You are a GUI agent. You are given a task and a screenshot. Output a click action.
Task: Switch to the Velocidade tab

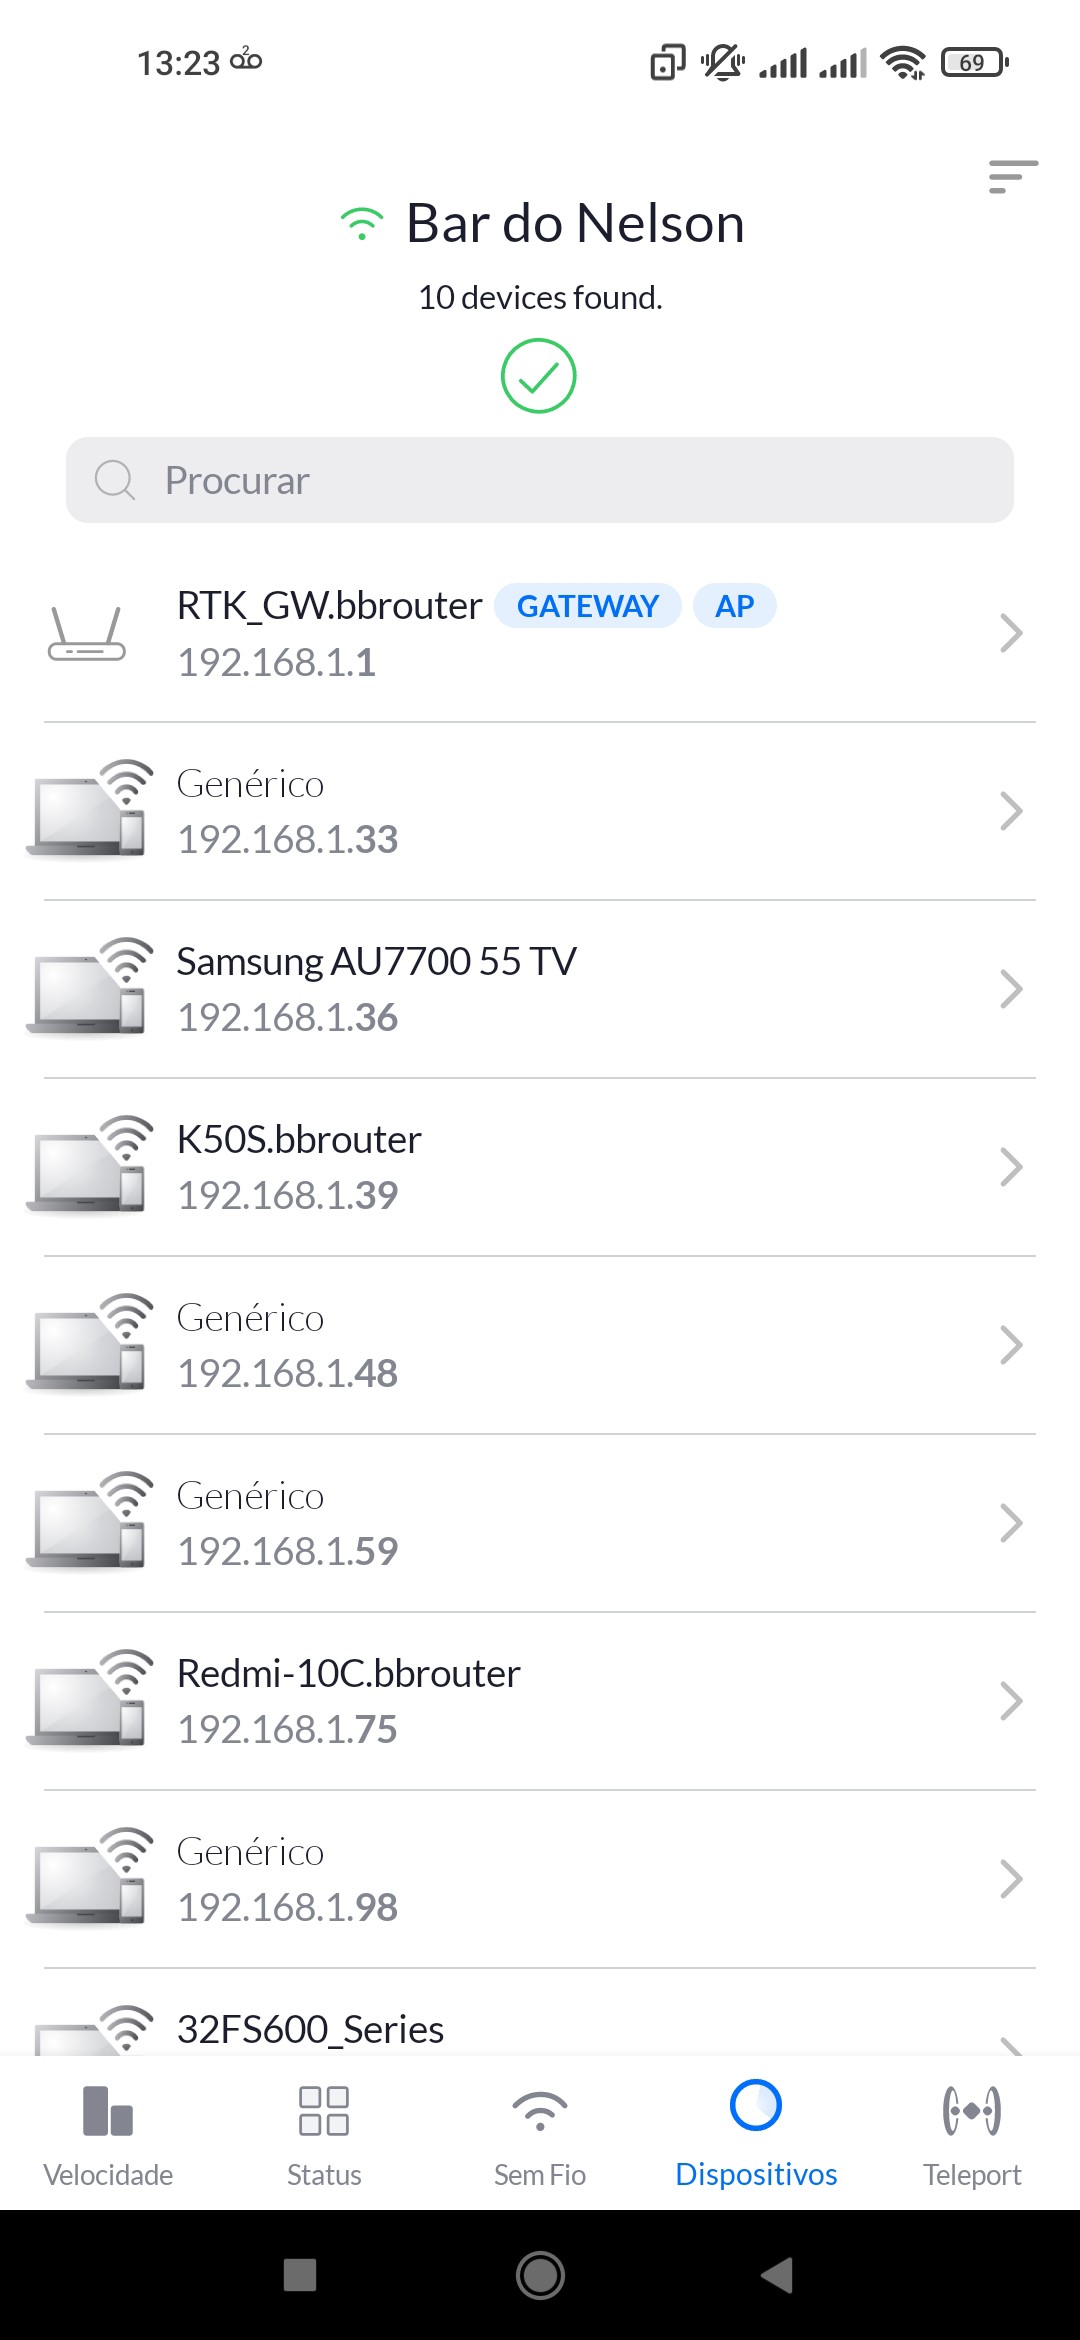[108, 2135]
